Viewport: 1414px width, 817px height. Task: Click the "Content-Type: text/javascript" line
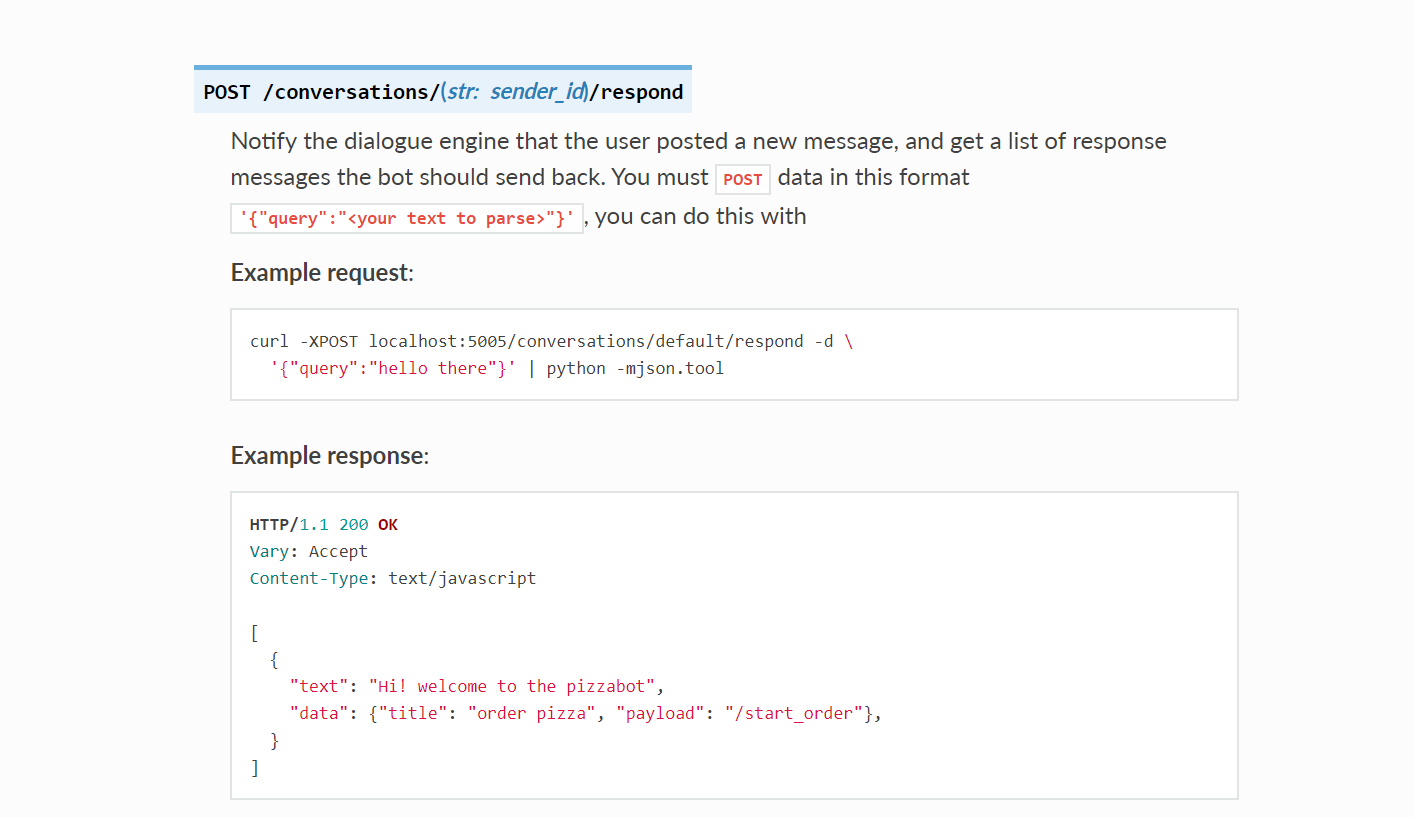tap(393, 579)
